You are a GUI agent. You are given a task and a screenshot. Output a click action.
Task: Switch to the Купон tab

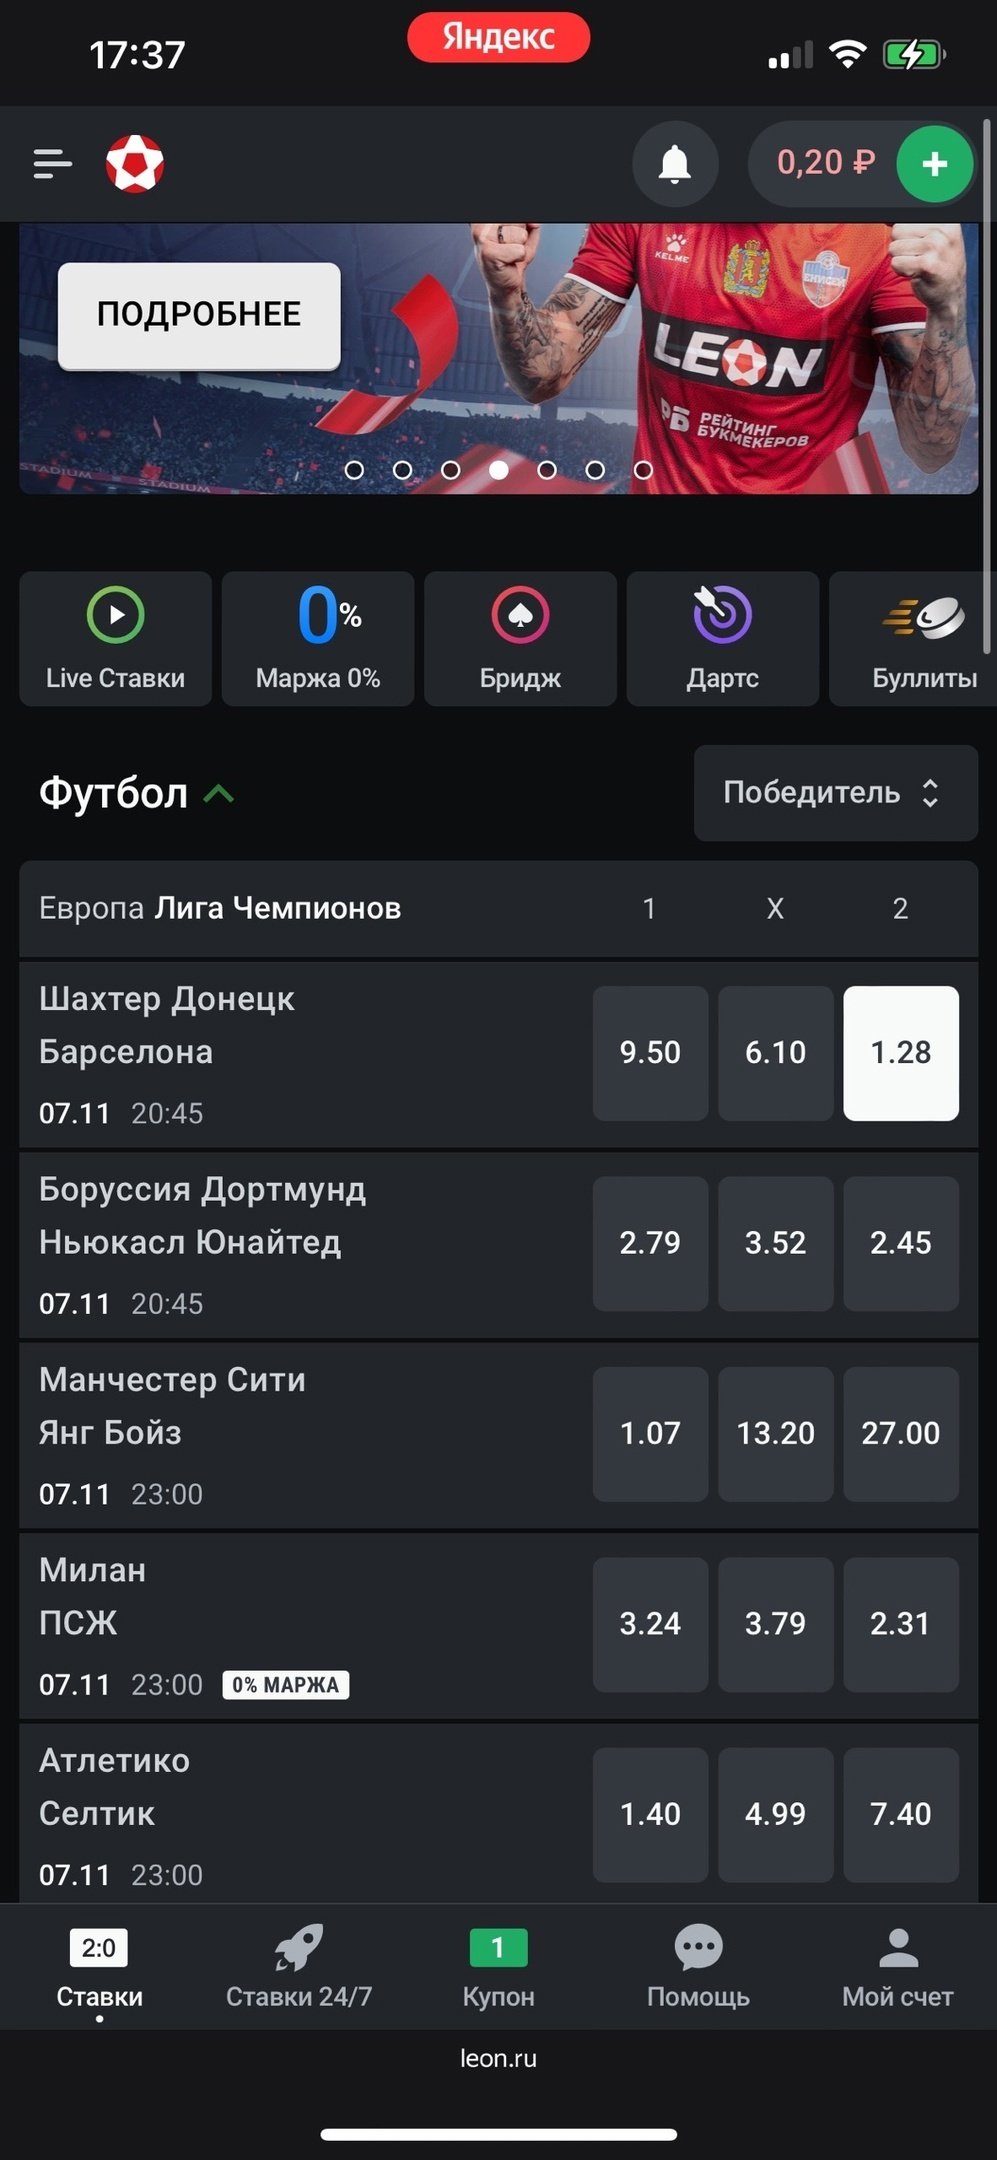[x=498, y=1967]
